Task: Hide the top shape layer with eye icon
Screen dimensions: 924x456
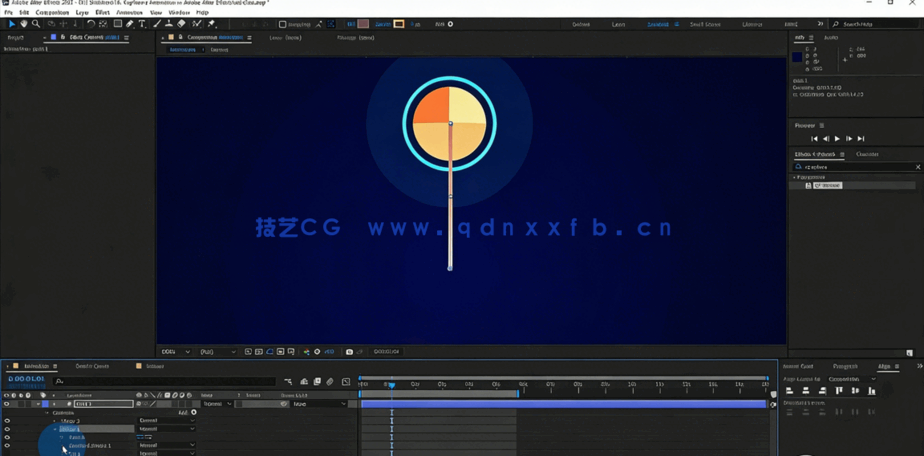Action: point(7,404)
